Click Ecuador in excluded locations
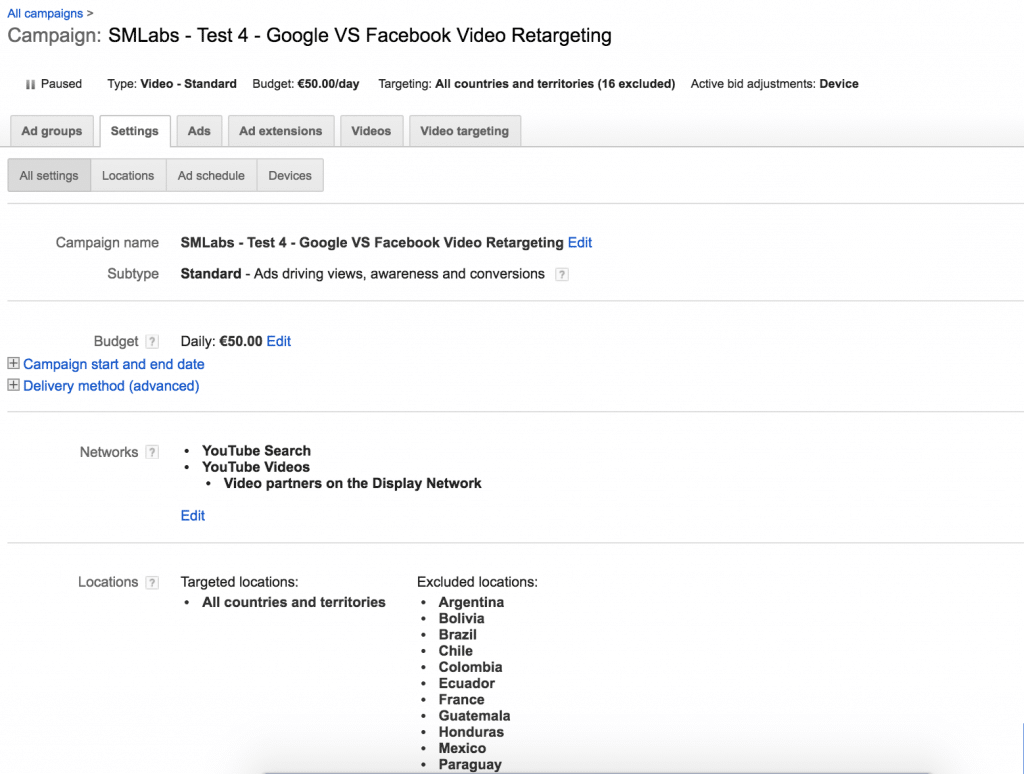This screenshot has height=774, width=1024. (x=467, y=683)
